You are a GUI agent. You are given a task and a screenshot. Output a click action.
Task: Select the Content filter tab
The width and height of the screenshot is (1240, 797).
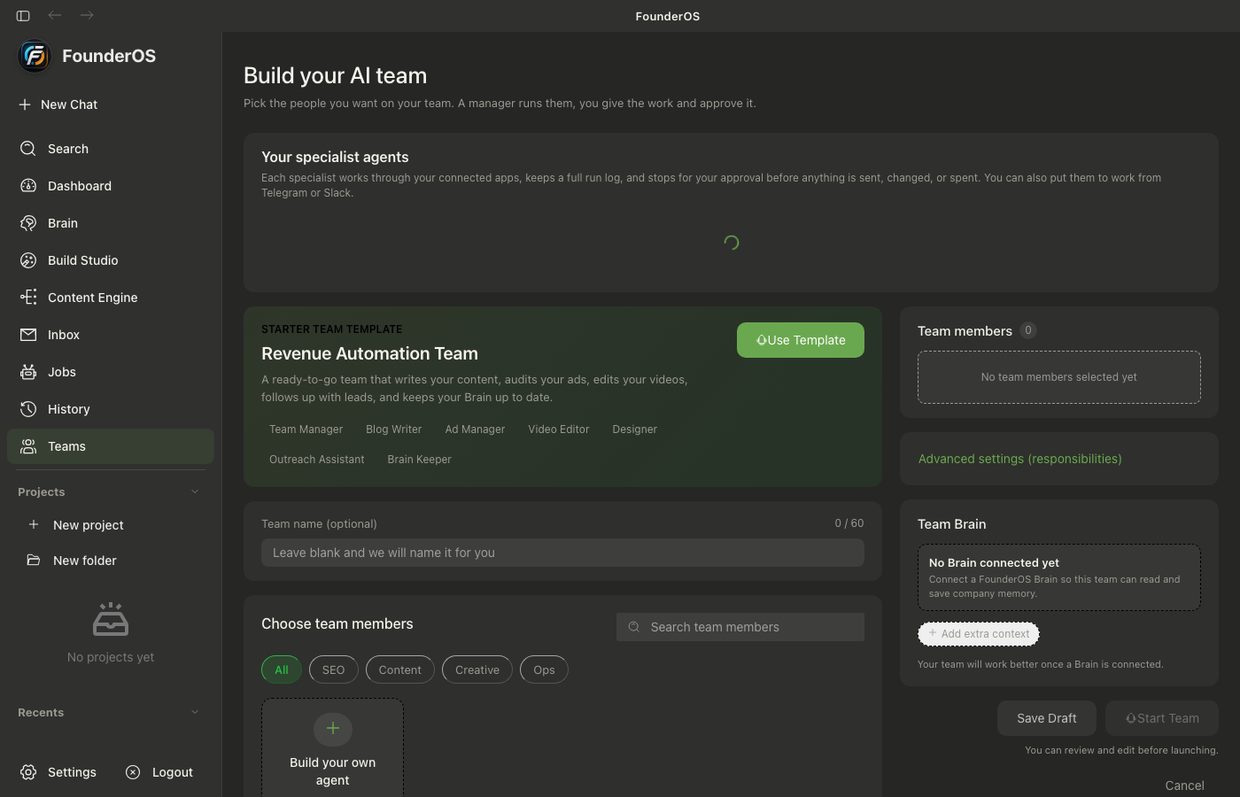pos(400,670)
